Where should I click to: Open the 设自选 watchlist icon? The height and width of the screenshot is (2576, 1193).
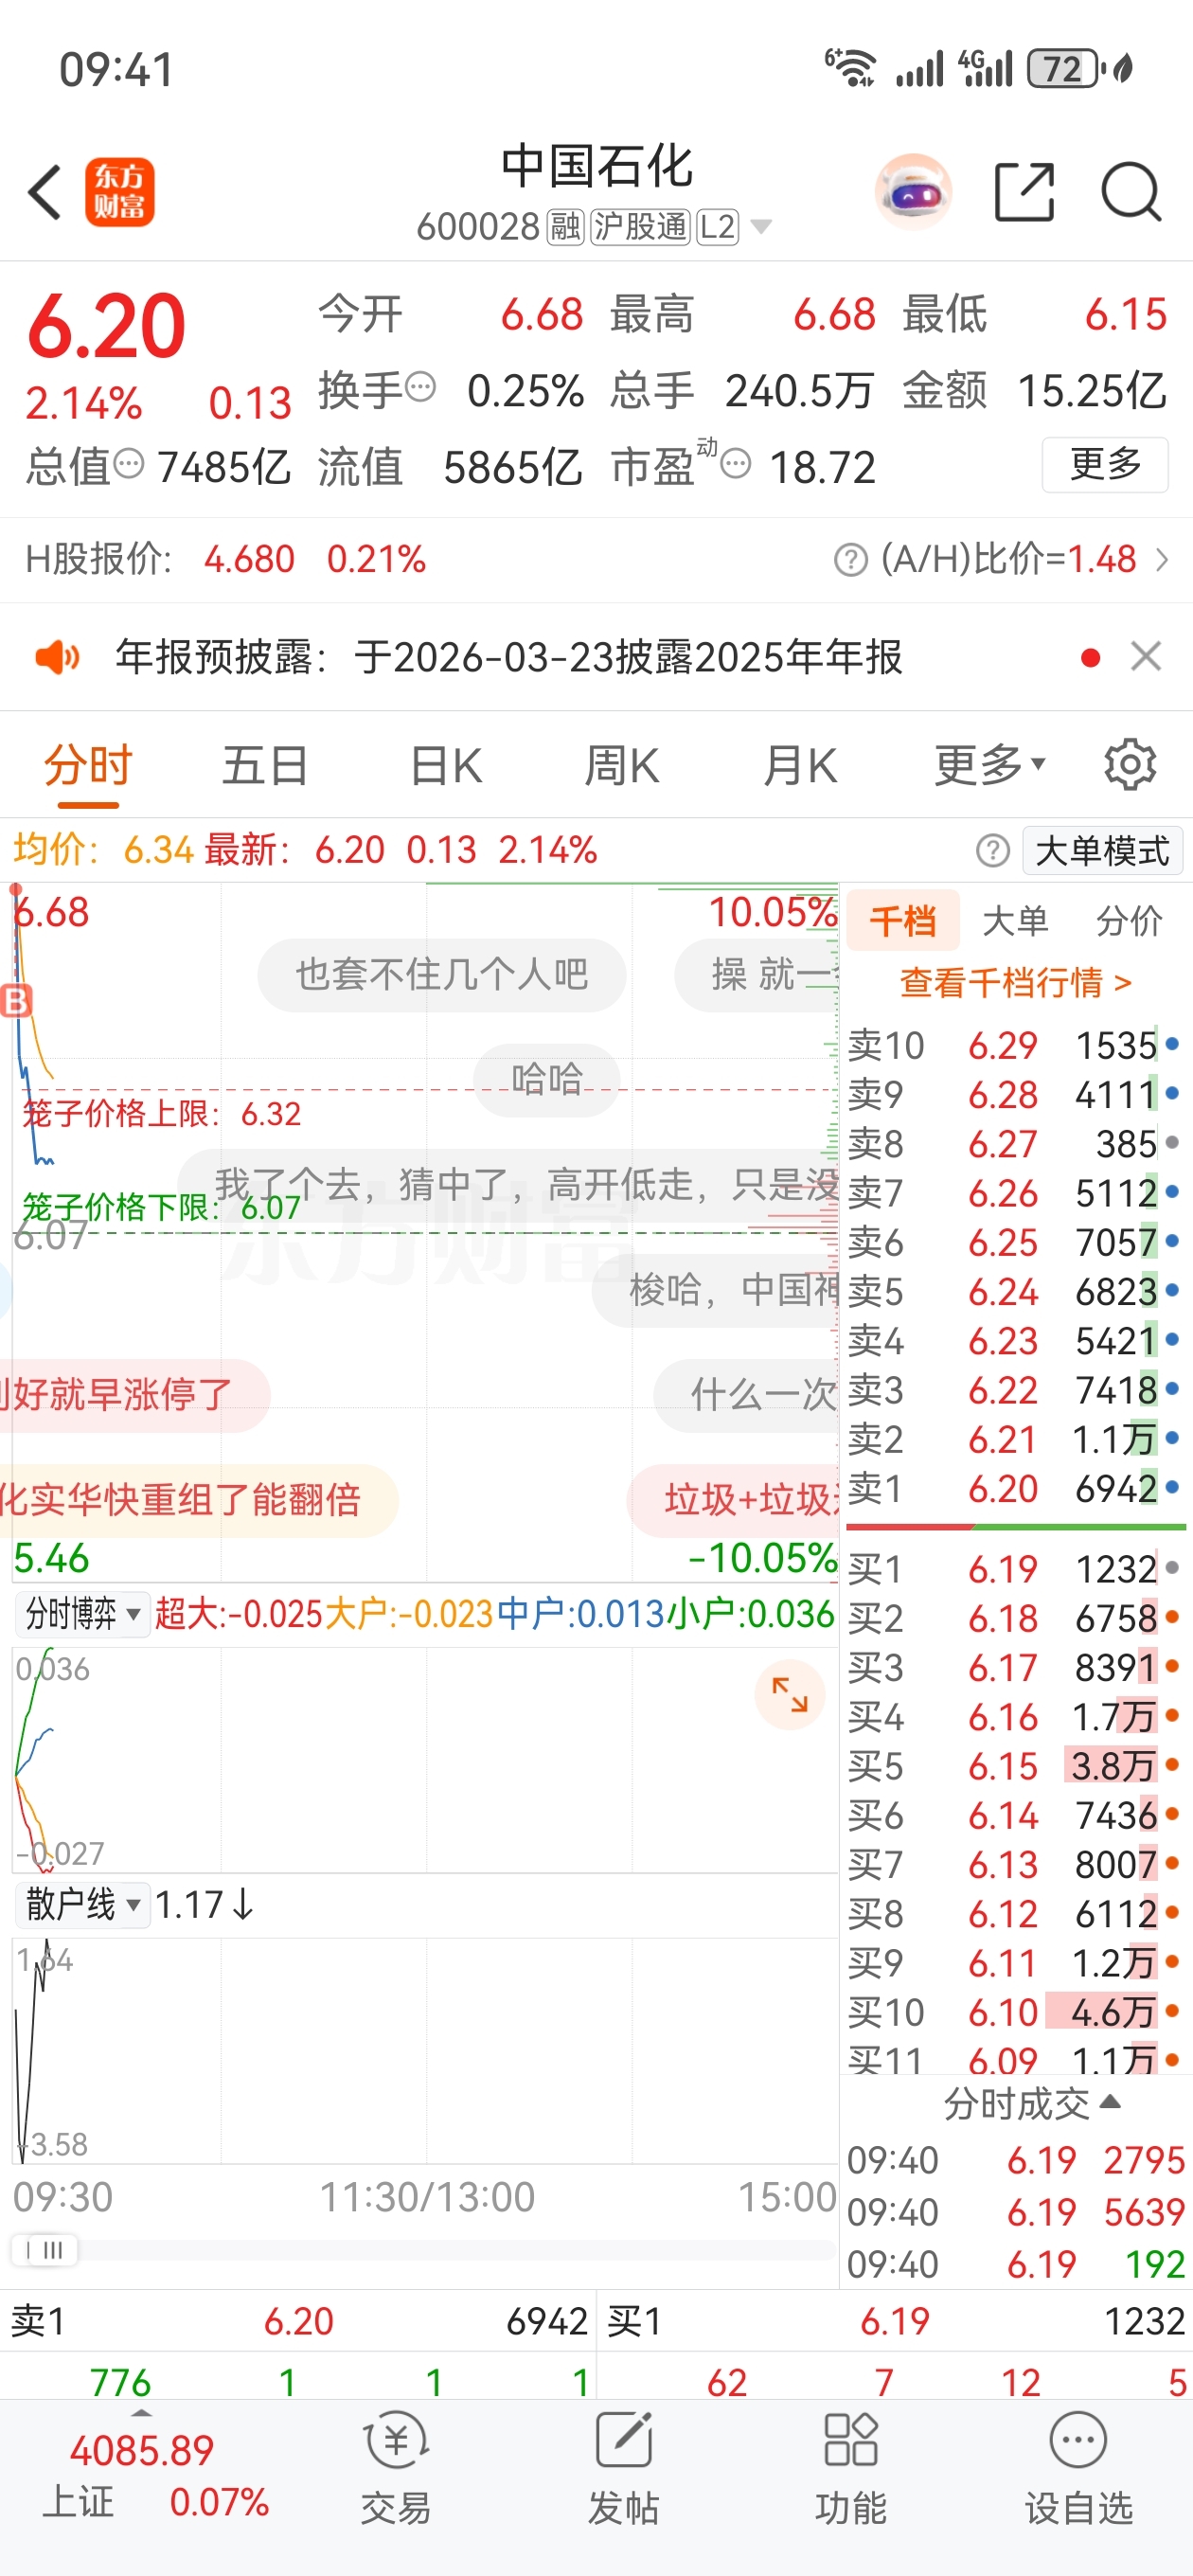(1079, 2466)
